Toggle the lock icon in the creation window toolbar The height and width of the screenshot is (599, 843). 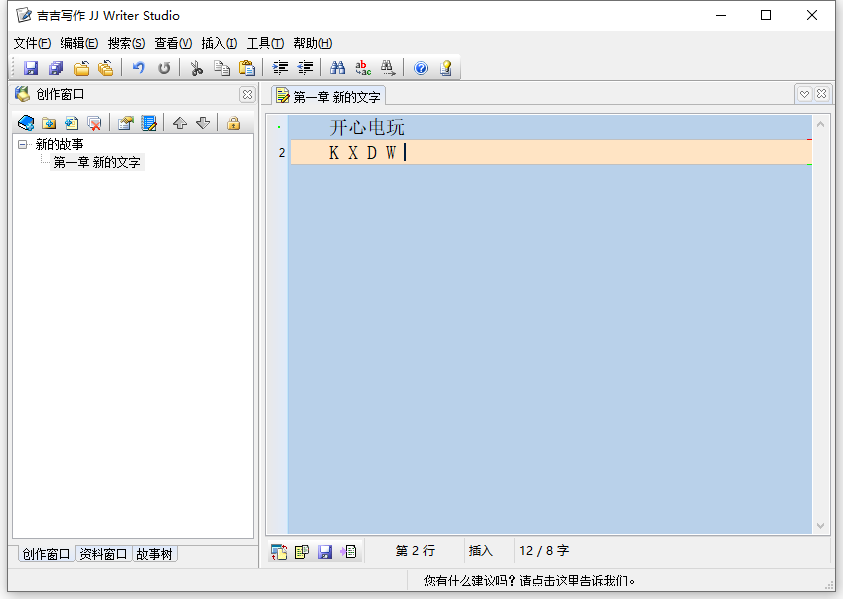click(232, 122)
